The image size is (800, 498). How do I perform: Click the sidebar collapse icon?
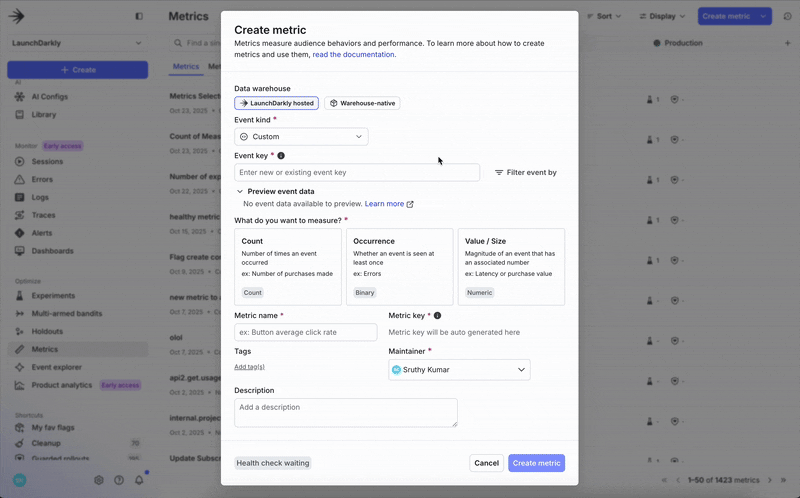(139, 16)
